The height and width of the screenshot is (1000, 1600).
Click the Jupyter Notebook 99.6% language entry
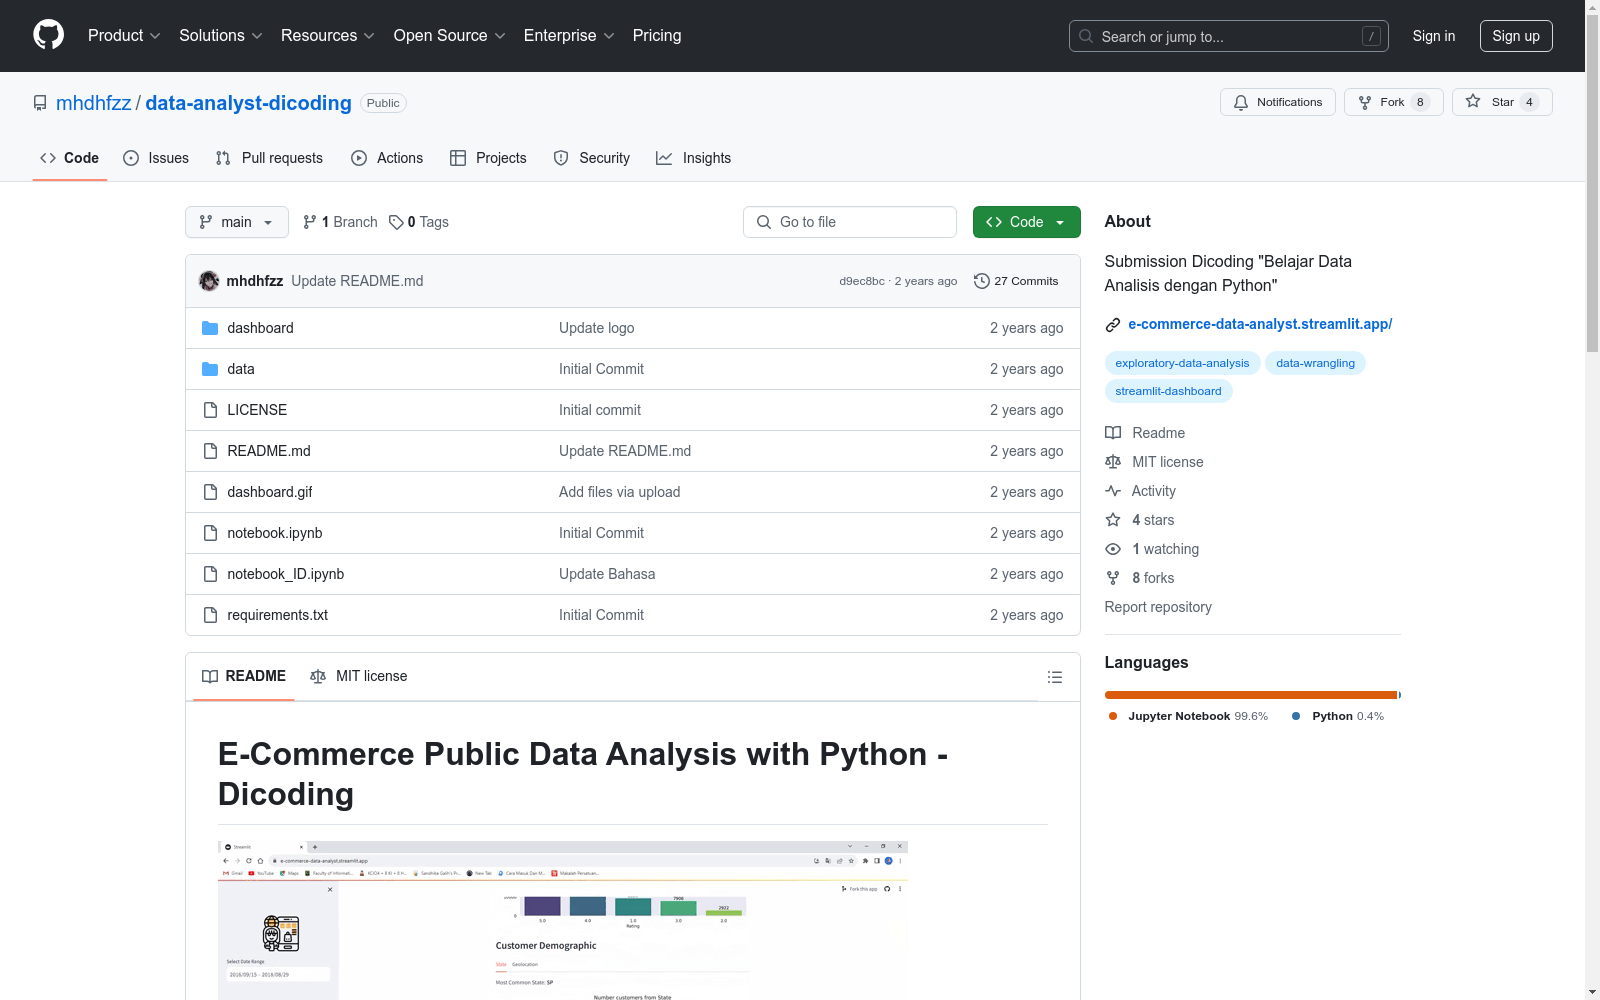(x=1189, y=716)
